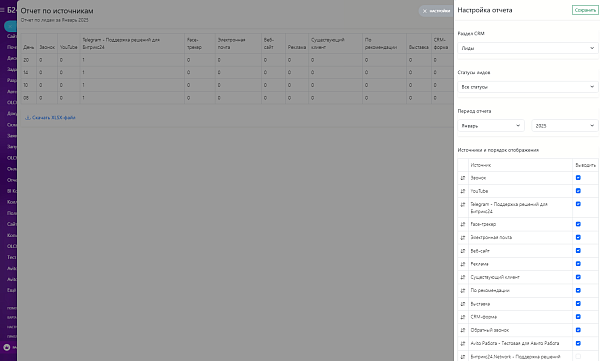The image size is (600, 361).
Task: Open the report month dropdown
Action: [x=491, y=126]
